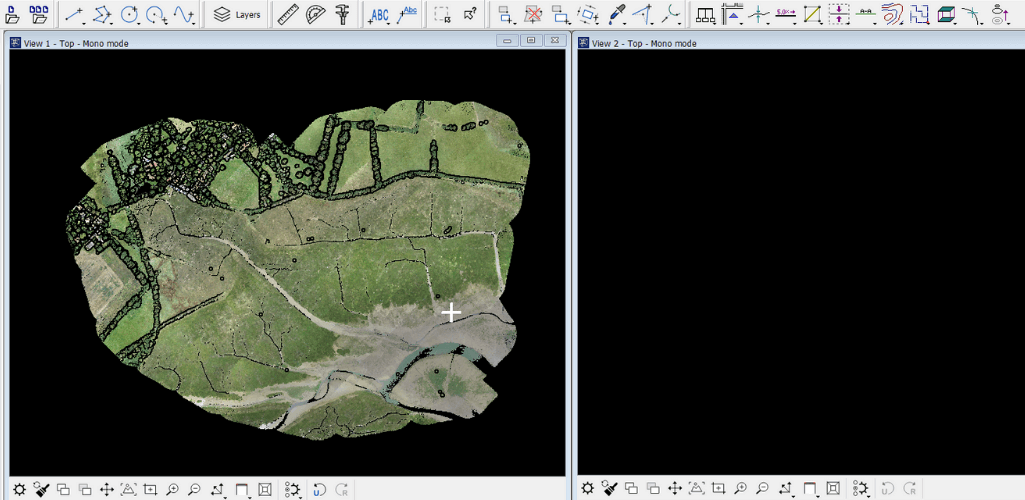Expand the line tool dropdown arrow
The image size is (1025, 500).
pos(84,21)
